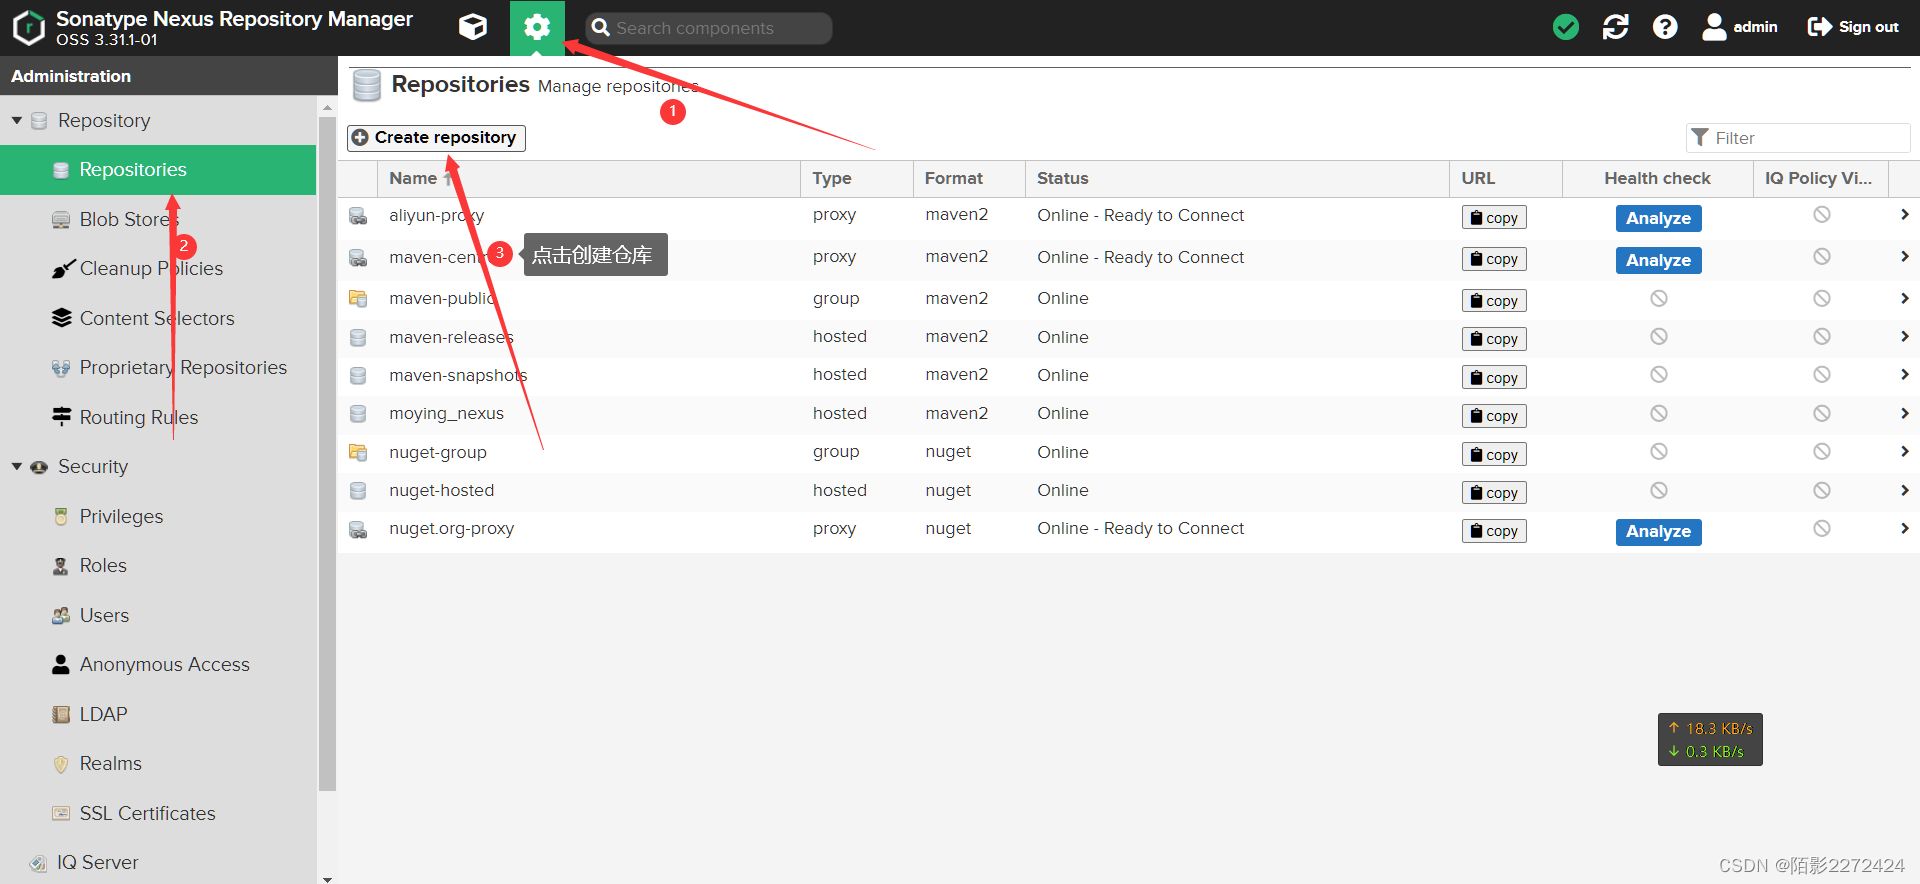Open maven-public row details chevron
Viewport: 1920px width, 884px height.
pyautogui.click(x=1904, y=298)
